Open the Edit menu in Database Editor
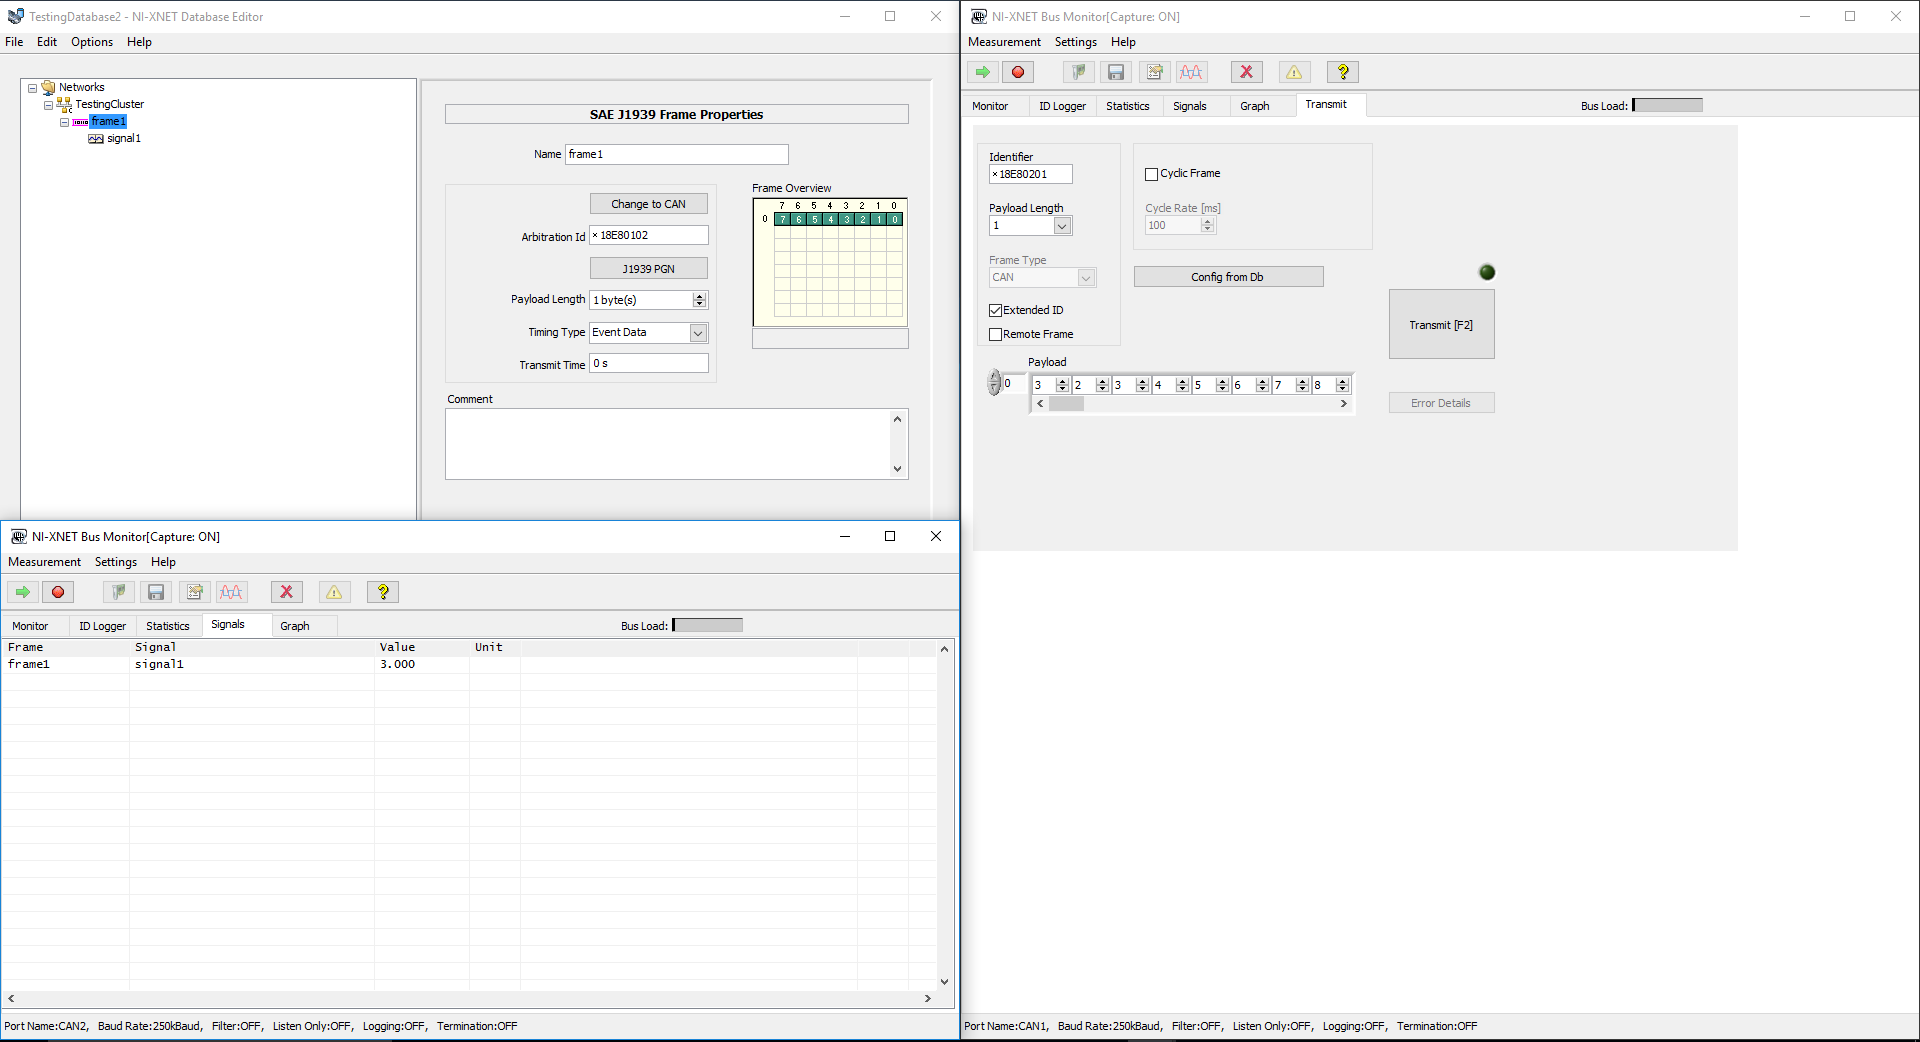This screenshot has height=1042, width=1920. 47,42
